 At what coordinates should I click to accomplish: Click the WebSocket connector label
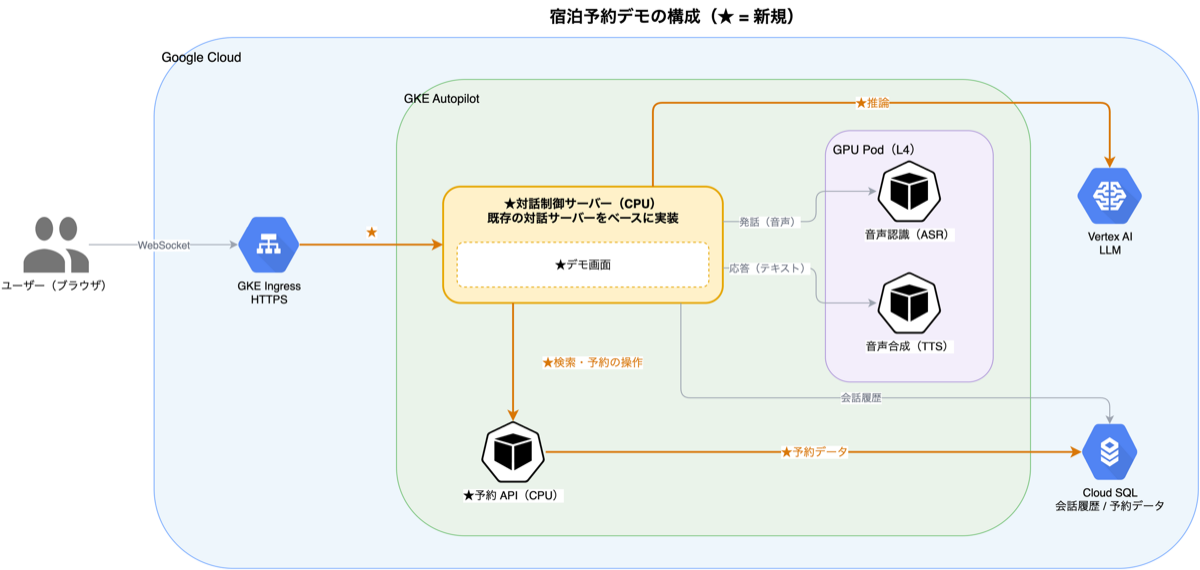tap(164, 244)
